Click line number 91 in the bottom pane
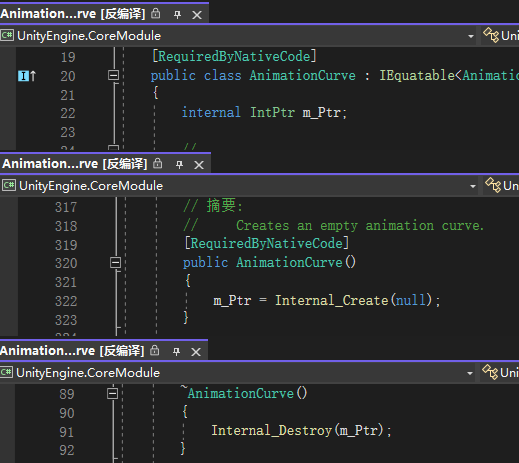The height and width of the screenshot is (463, 519). (67, 432)
